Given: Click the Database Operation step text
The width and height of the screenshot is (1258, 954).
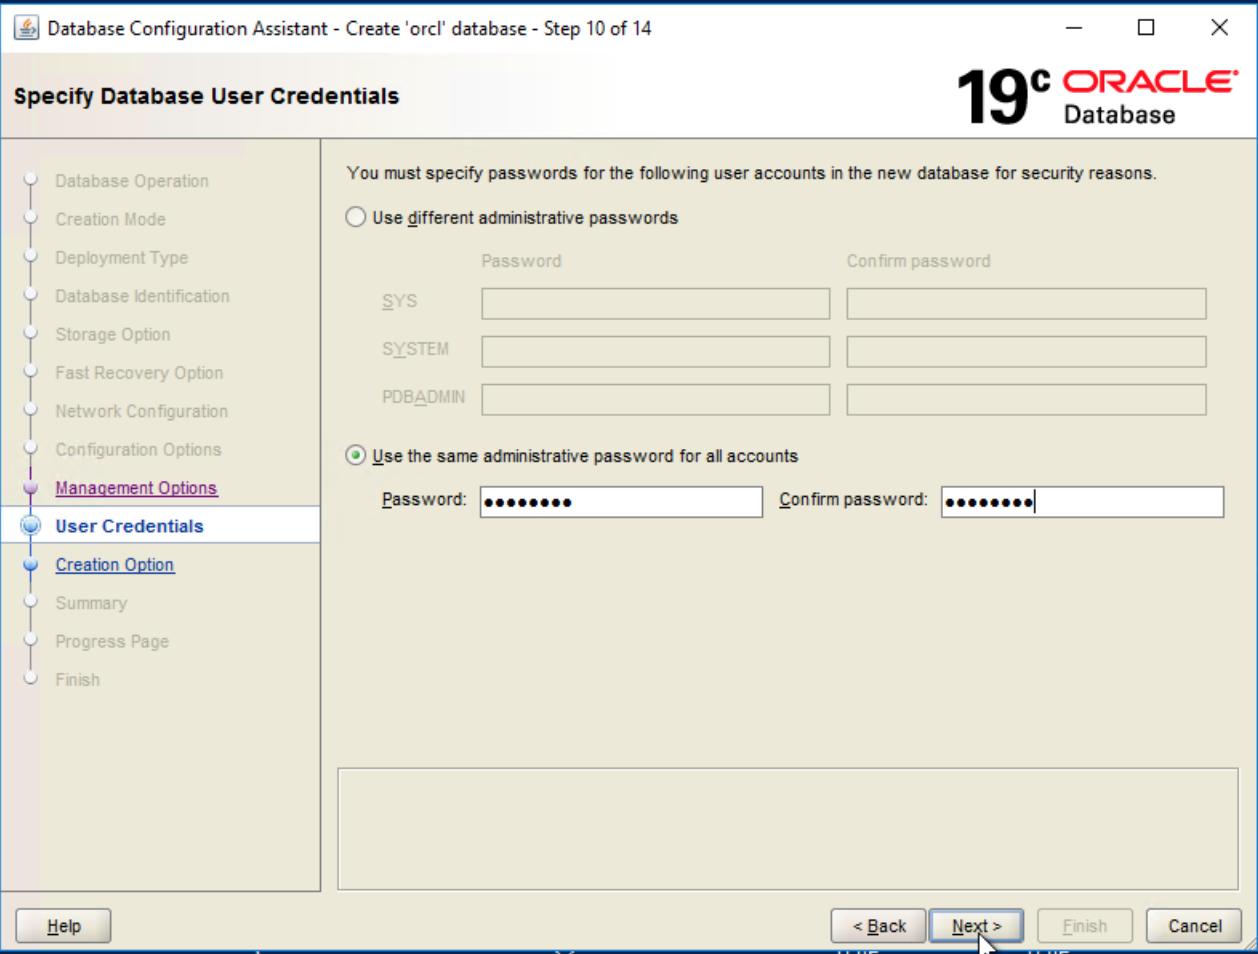Looking at the screenshot, I should [x=132, y=181].
